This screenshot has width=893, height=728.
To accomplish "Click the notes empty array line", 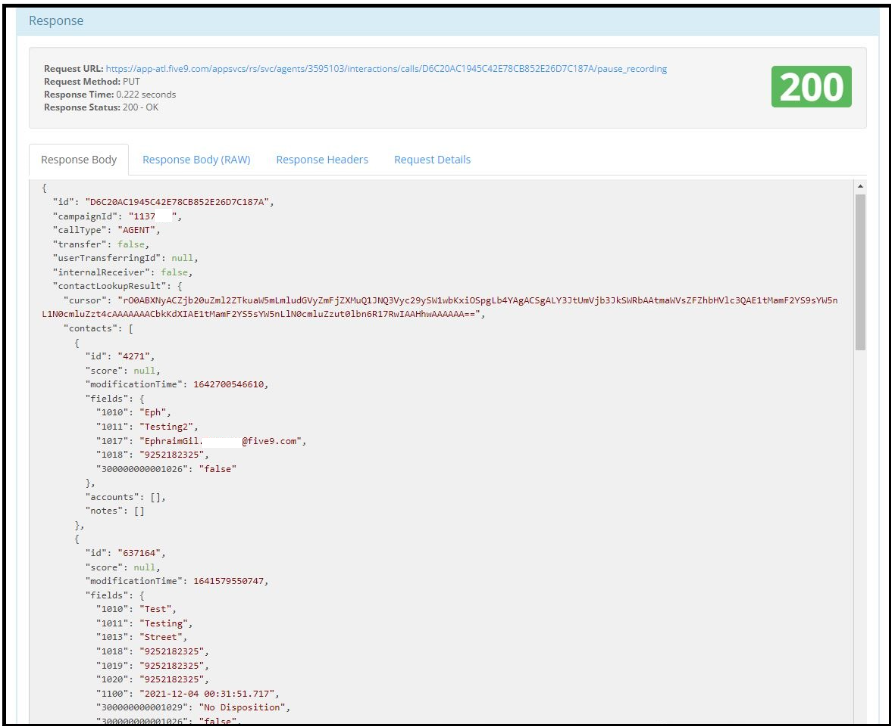I will pos(115,511).
